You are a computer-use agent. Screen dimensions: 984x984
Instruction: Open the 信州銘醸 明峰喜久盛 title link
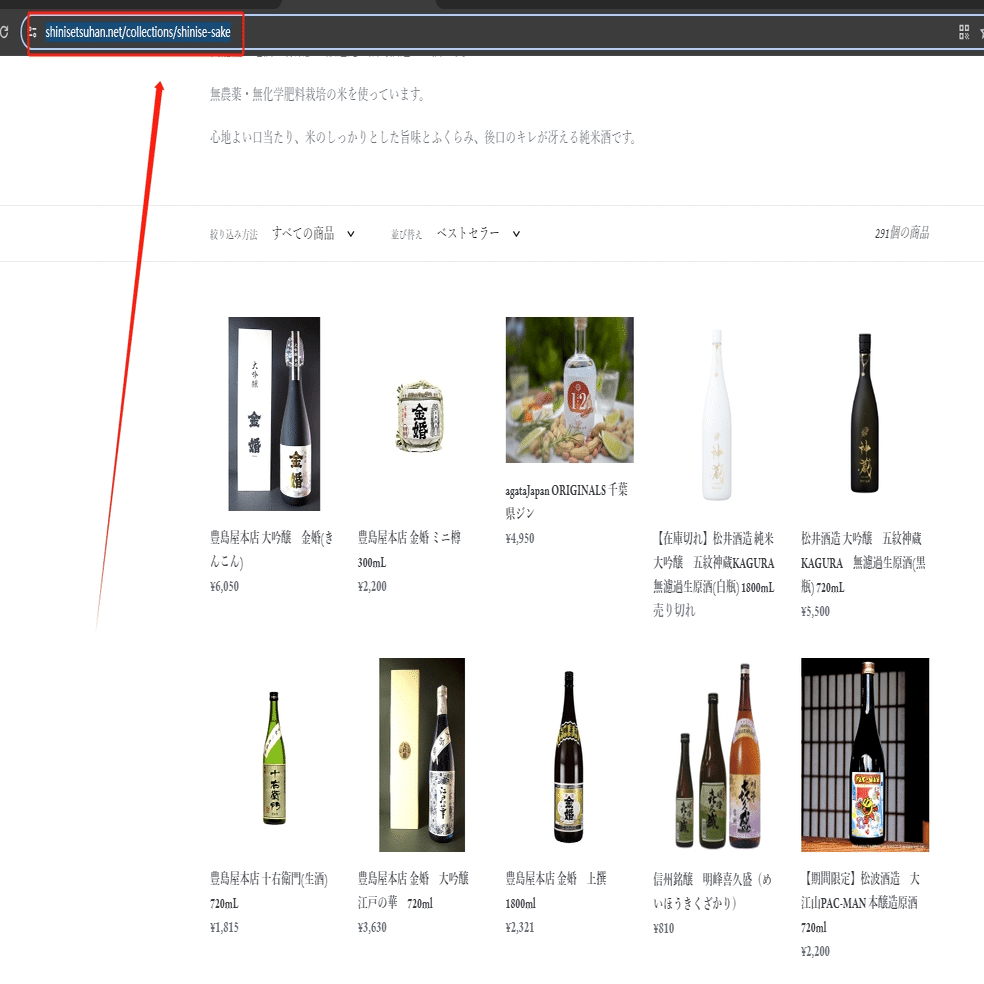712,890
